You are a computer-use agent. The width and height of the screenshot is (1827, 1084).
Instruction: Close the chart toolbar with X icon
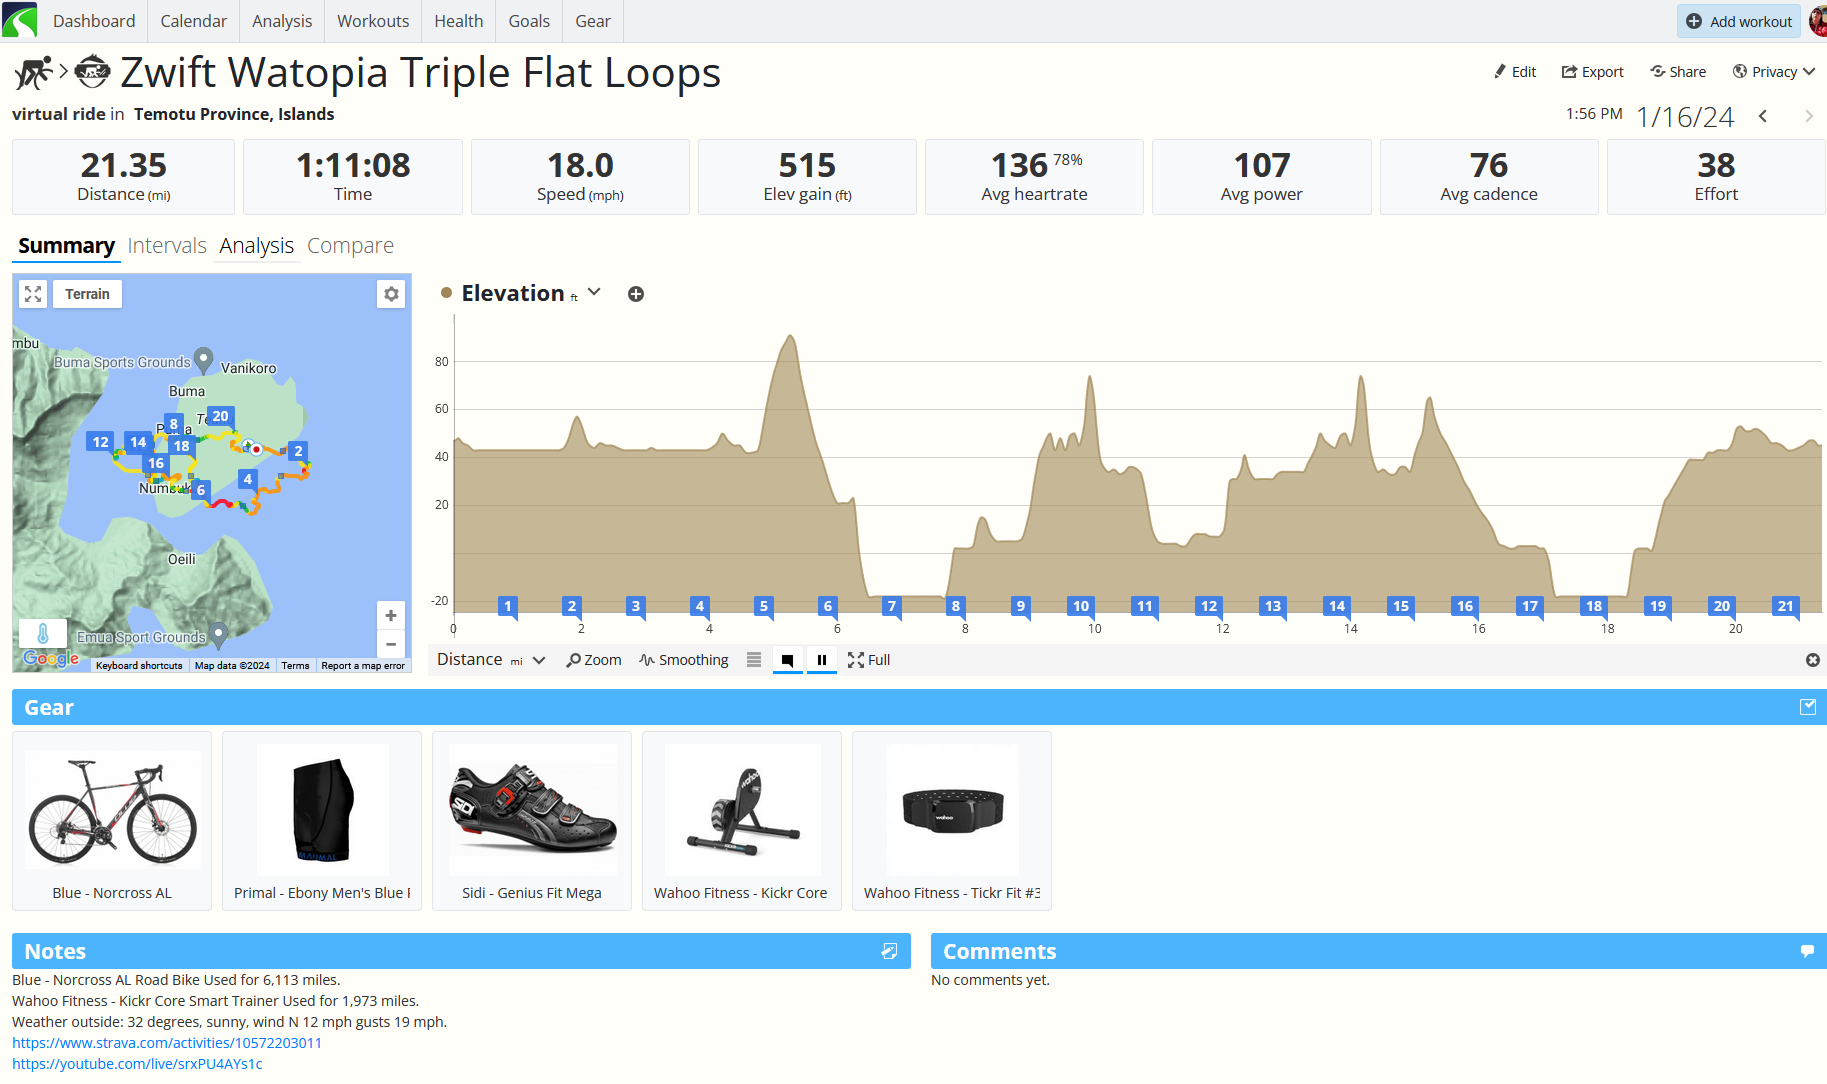tap(1812, 660)
